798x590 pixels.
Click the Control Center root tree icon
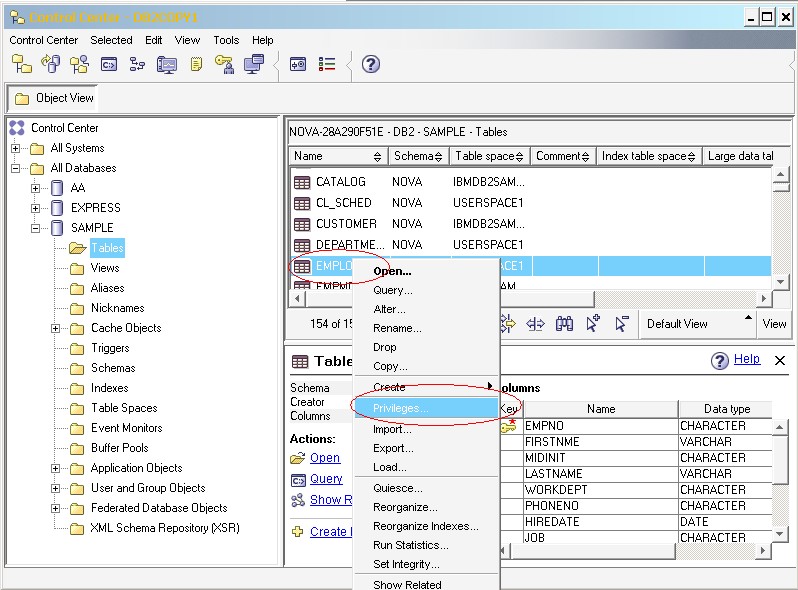point(17,128)
